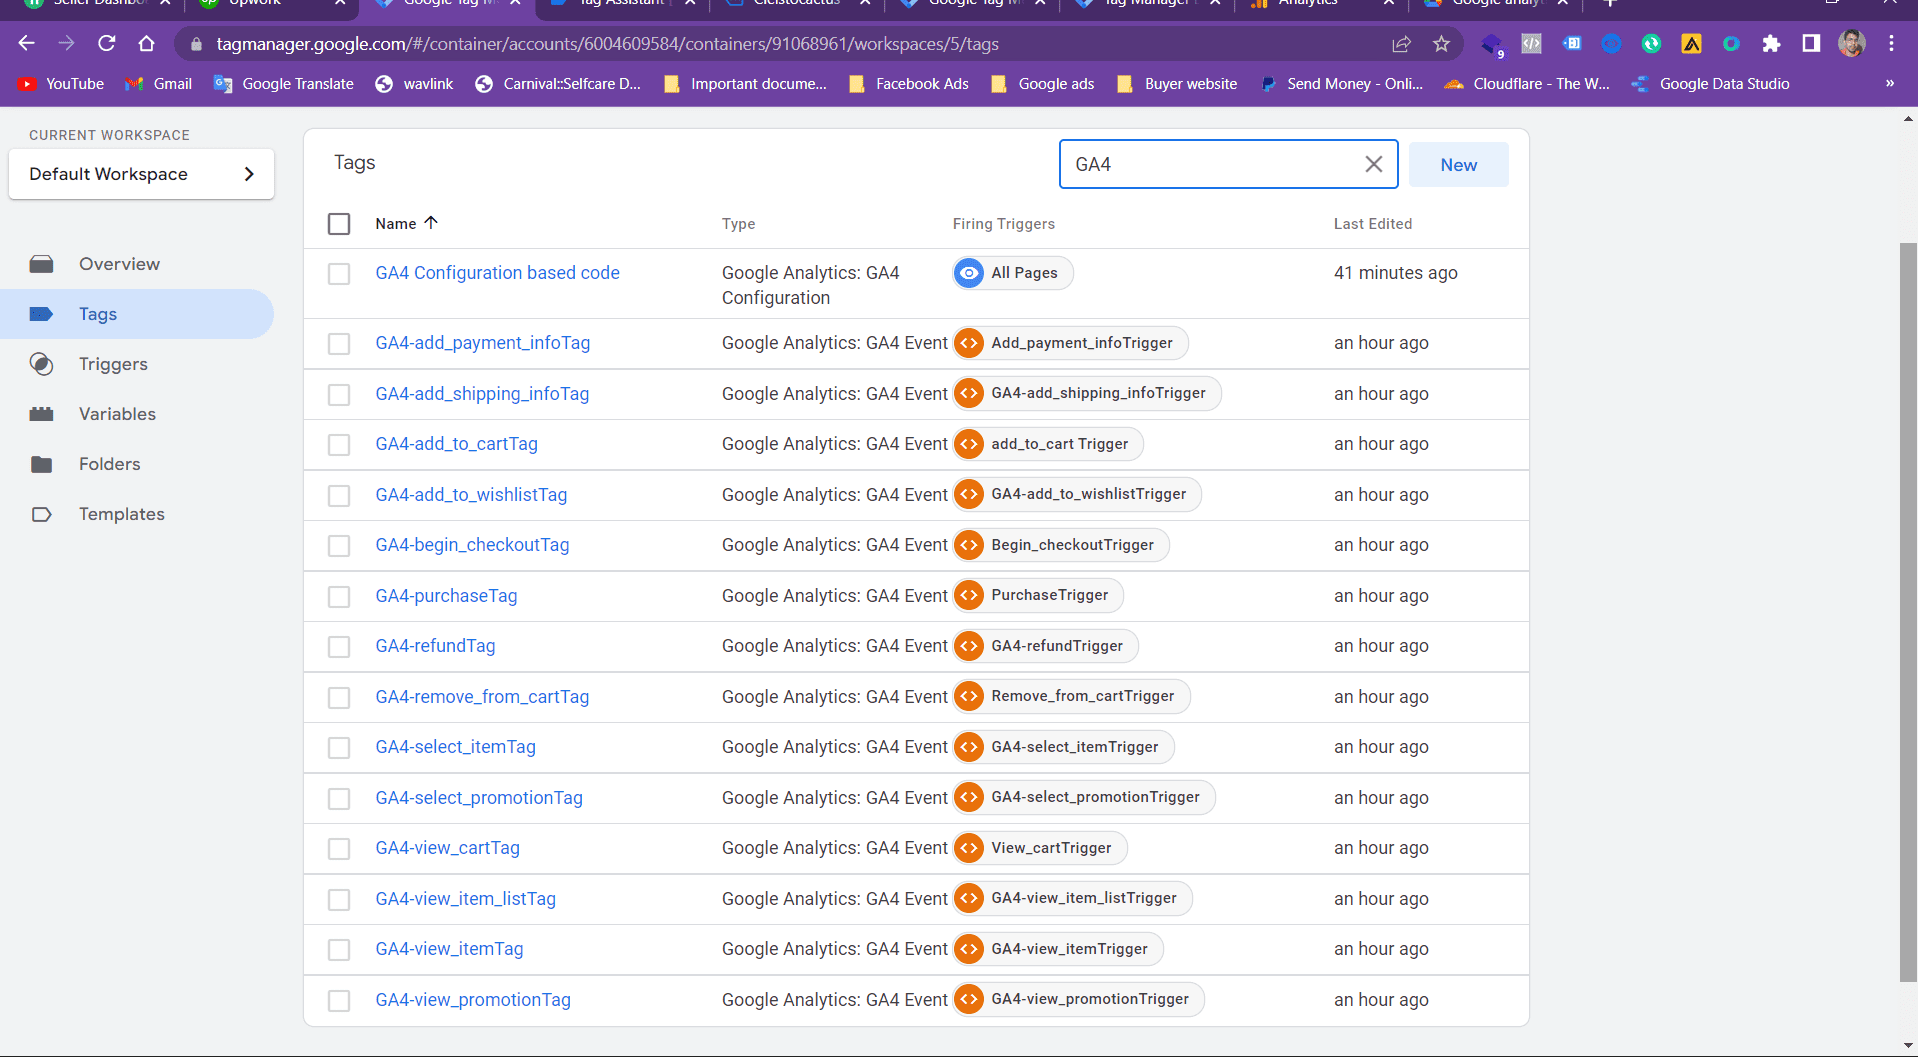Bookmark this page with the star icon
The image size is (1918, 1057).
(1440, 44)
